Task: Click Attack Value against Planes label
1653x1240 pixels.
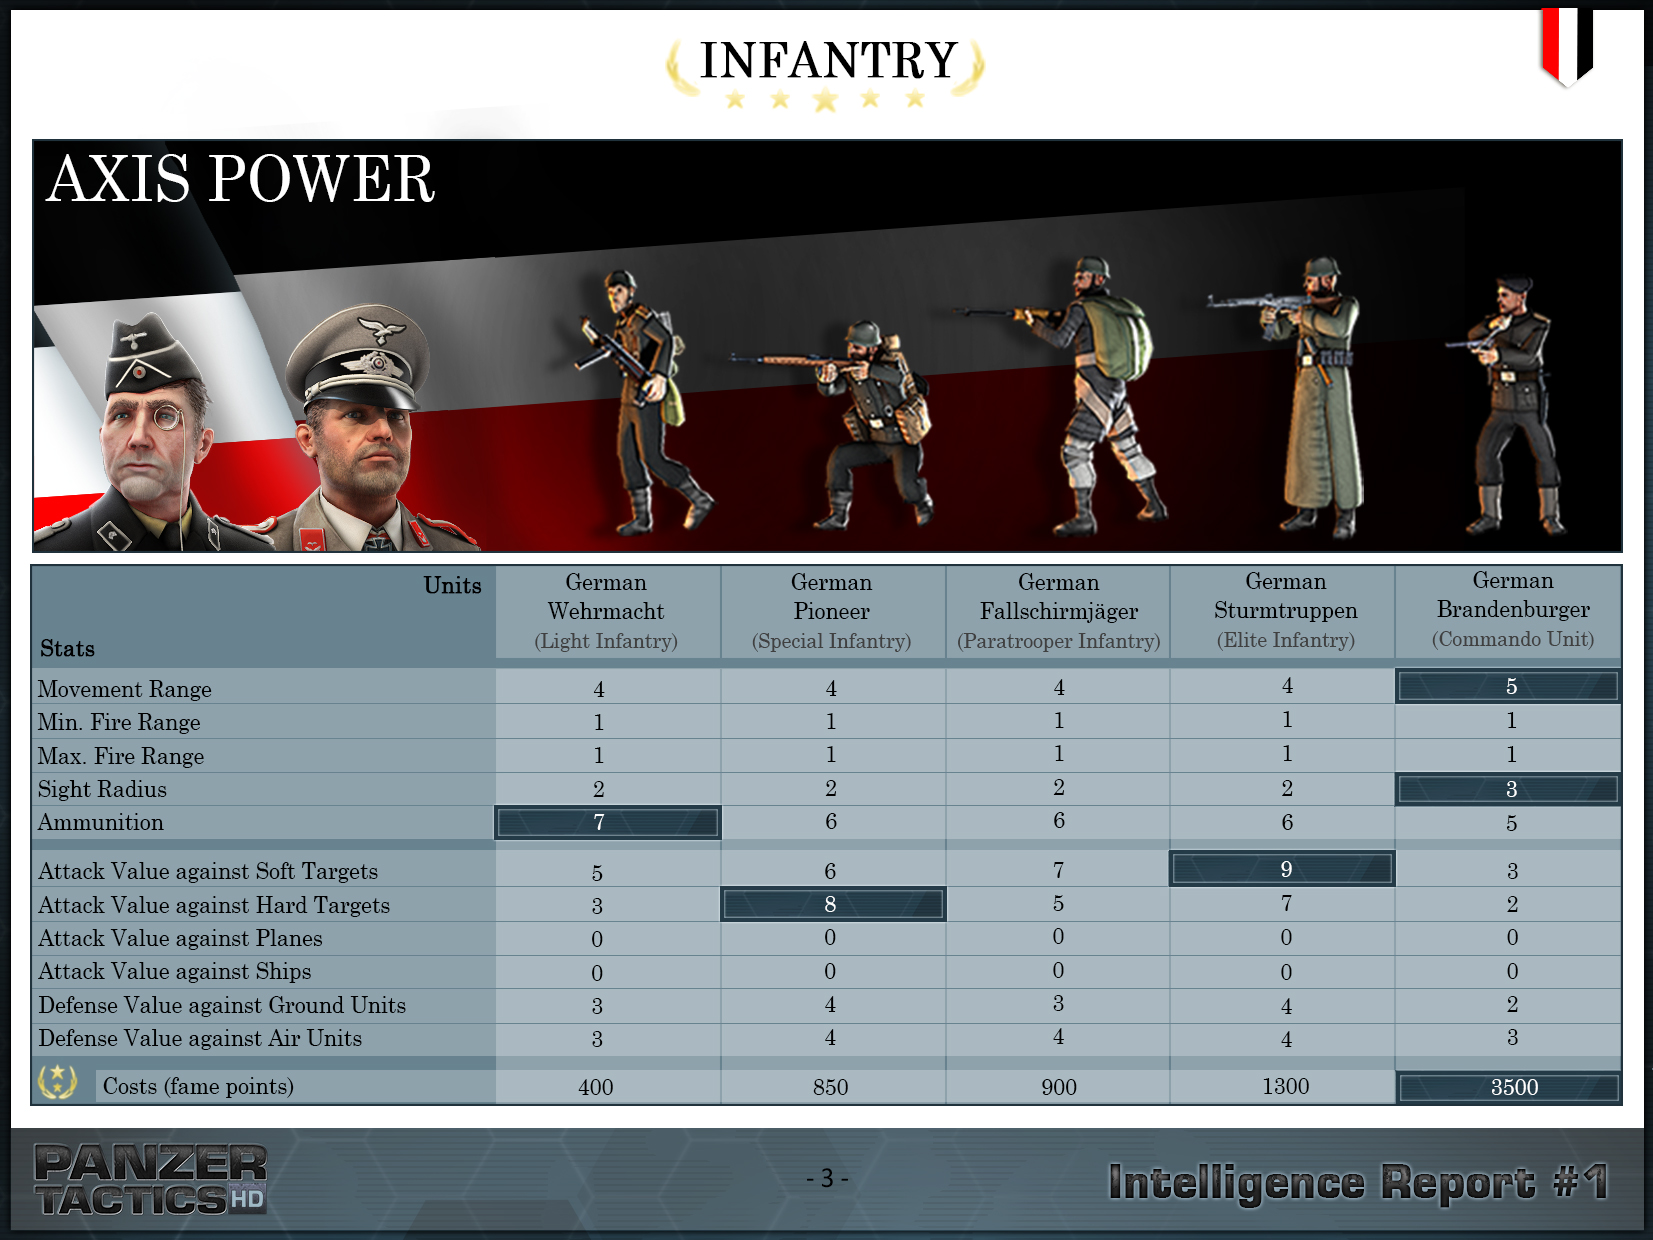Action: tap(180, 938)
